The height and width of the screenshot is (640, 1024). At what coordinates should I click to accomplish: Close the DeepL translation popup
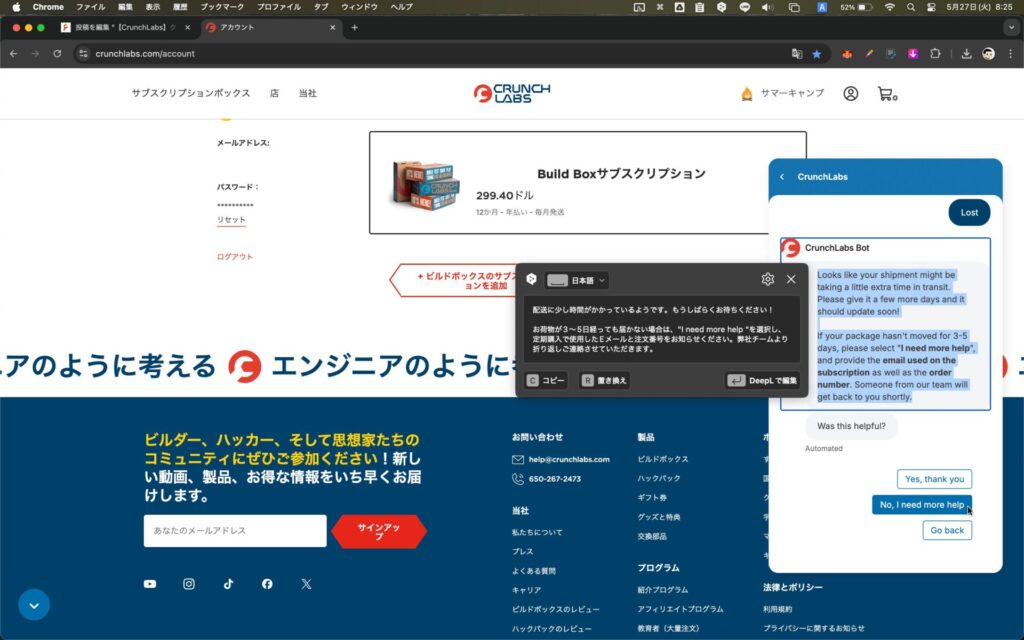point(791,280)
